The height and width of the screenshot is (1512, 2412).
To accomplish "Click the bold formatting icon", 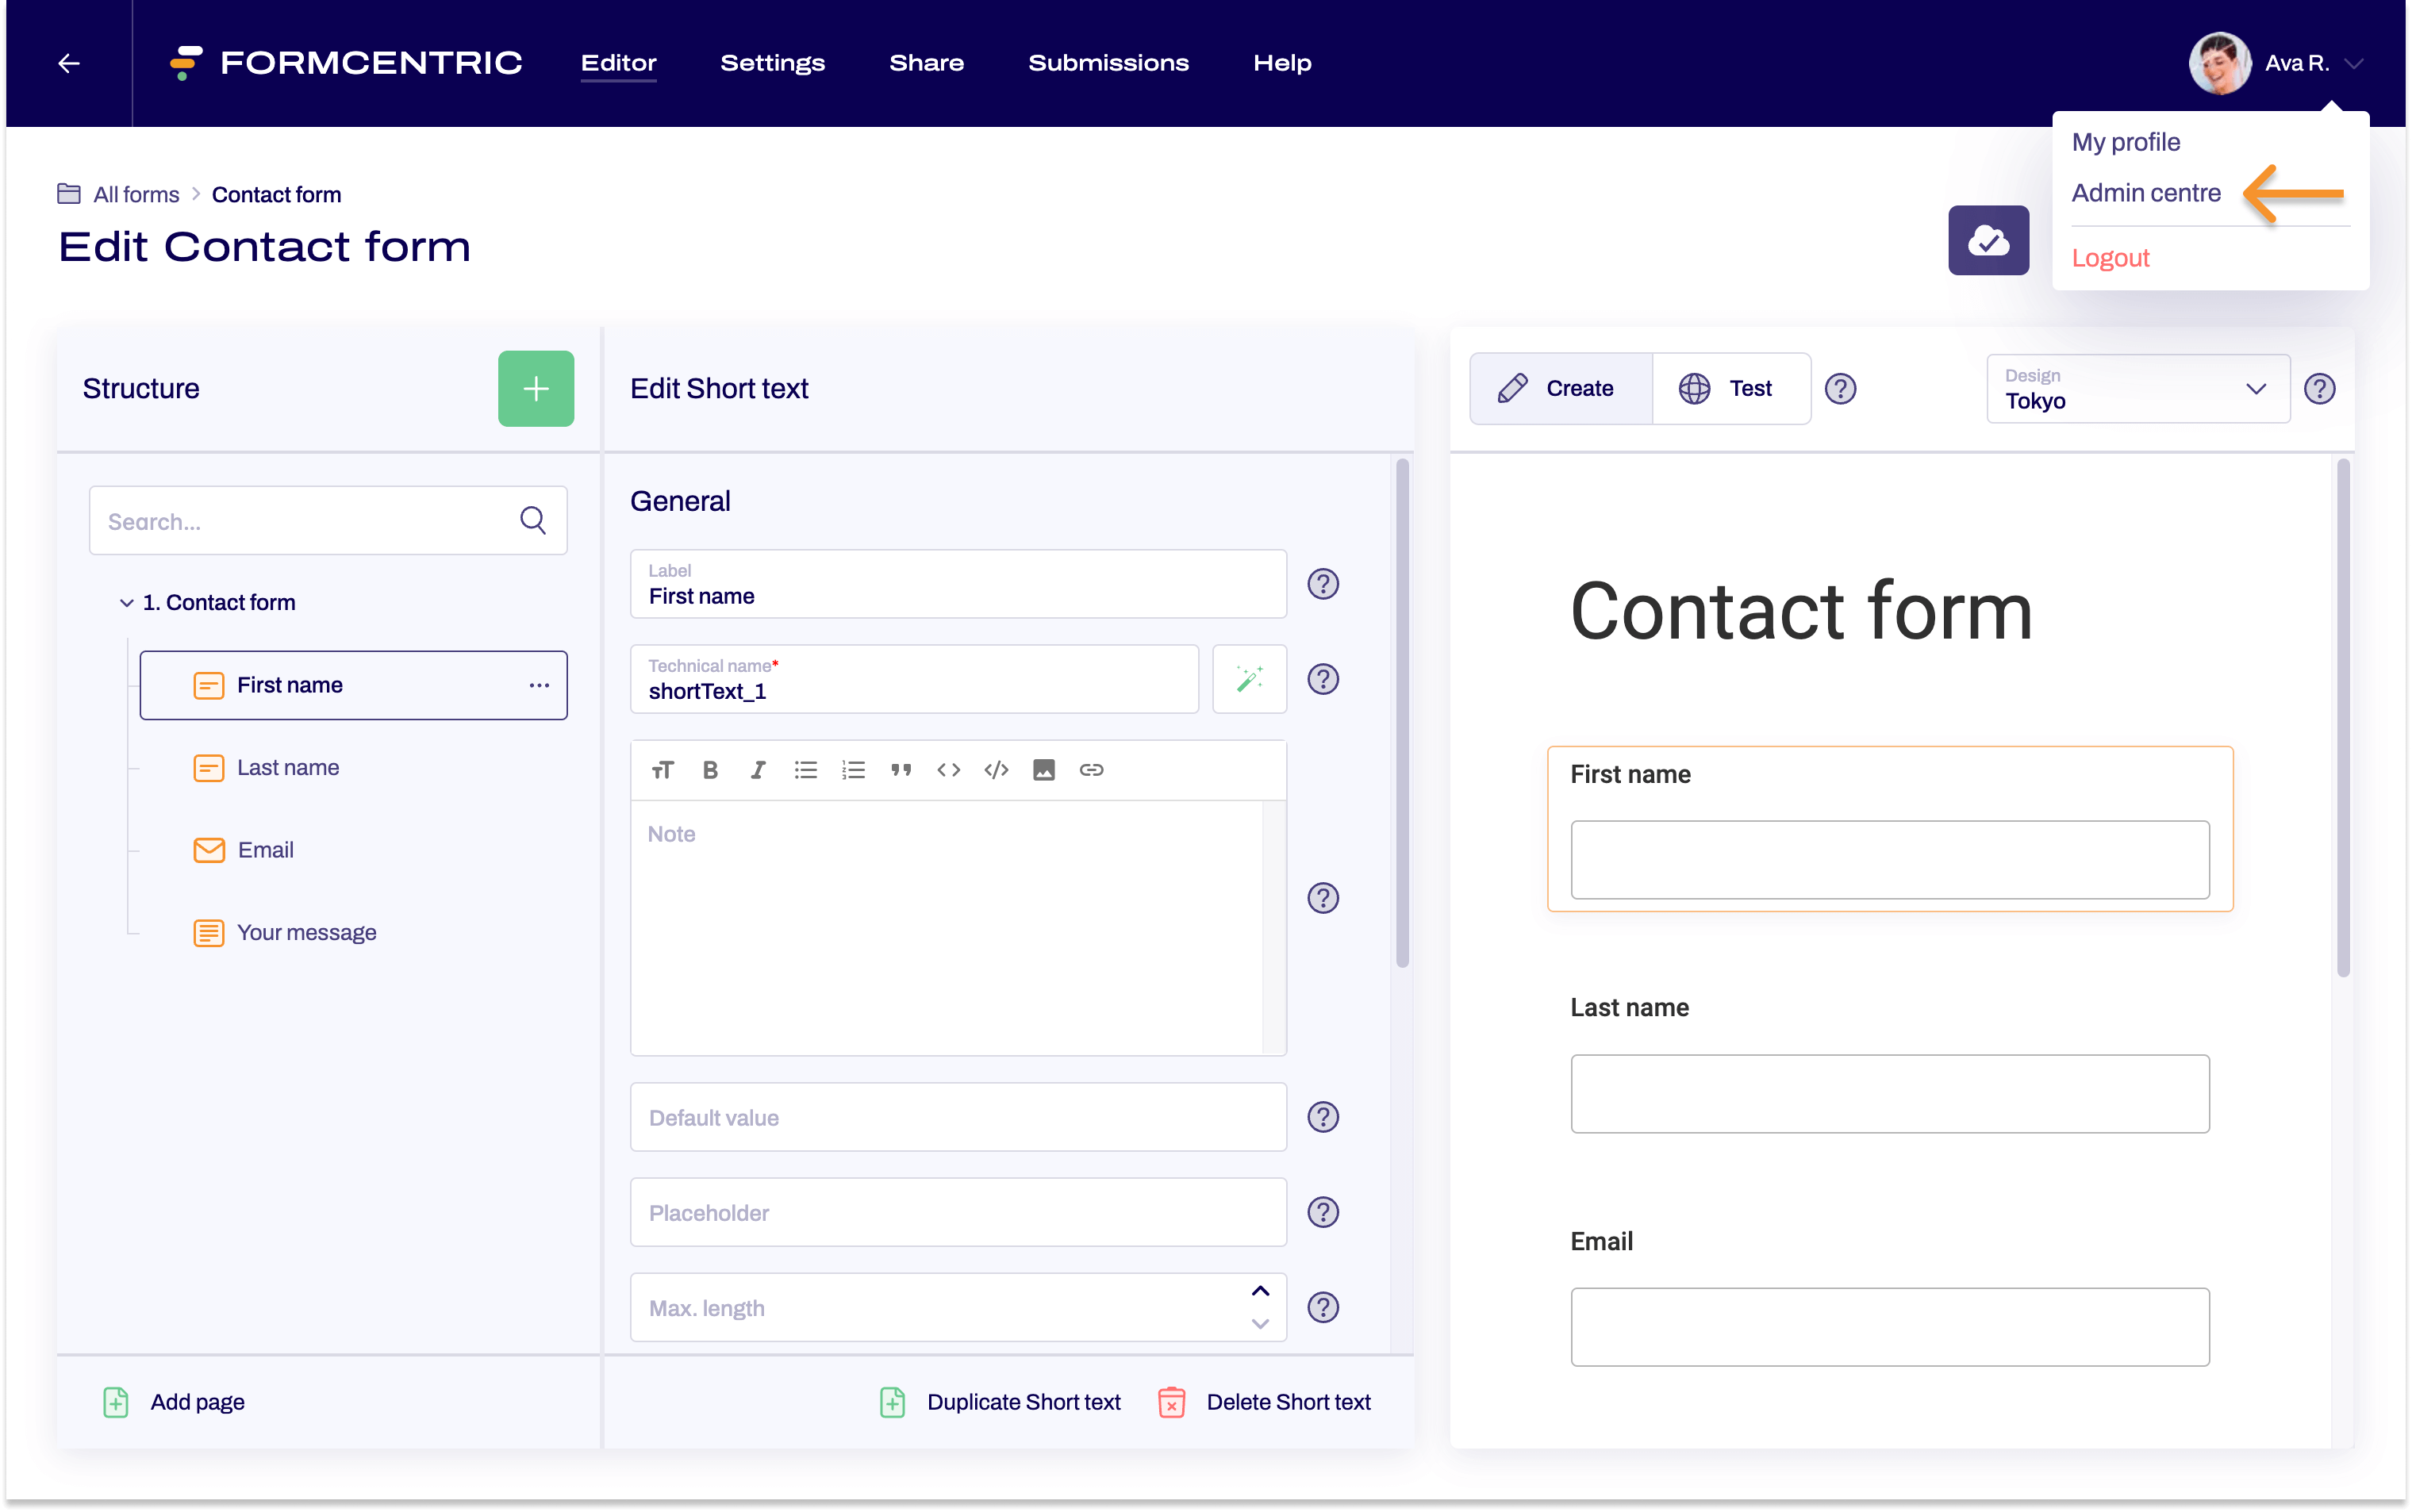I will (x=711, y=768).
